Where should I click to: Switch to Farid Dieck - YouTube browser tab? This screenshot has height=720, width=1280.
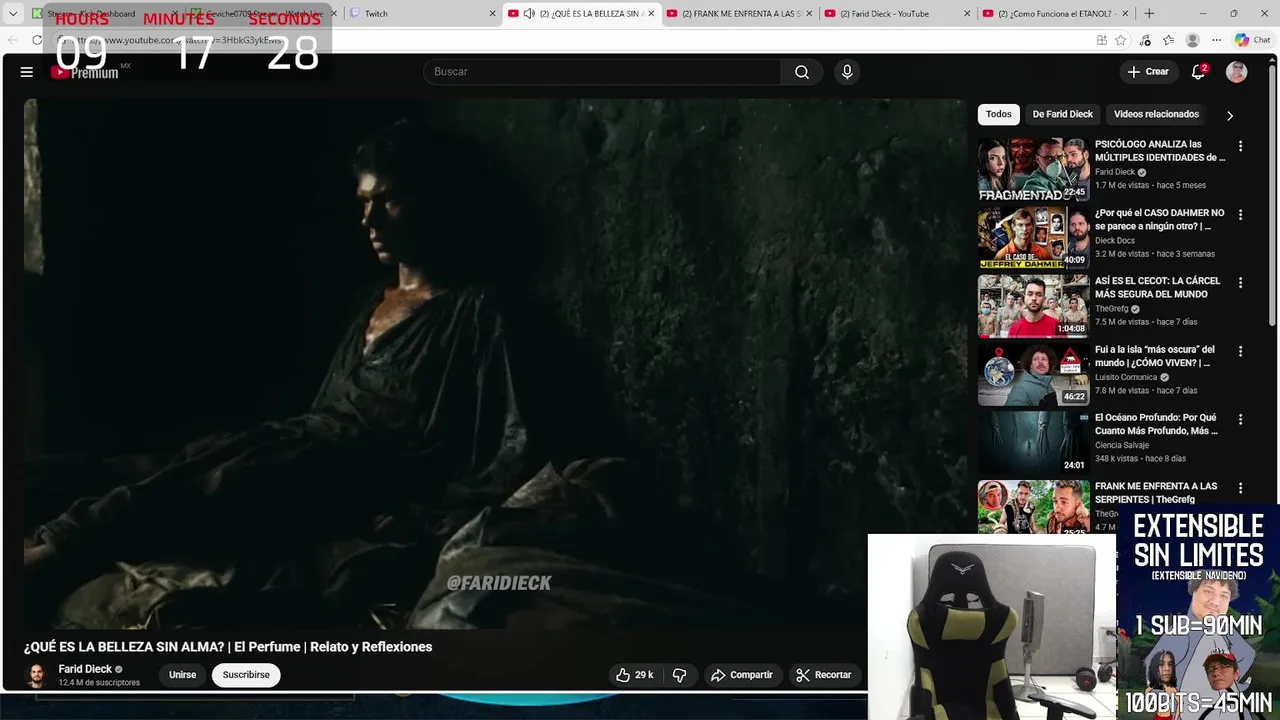(x=897, y=13)
